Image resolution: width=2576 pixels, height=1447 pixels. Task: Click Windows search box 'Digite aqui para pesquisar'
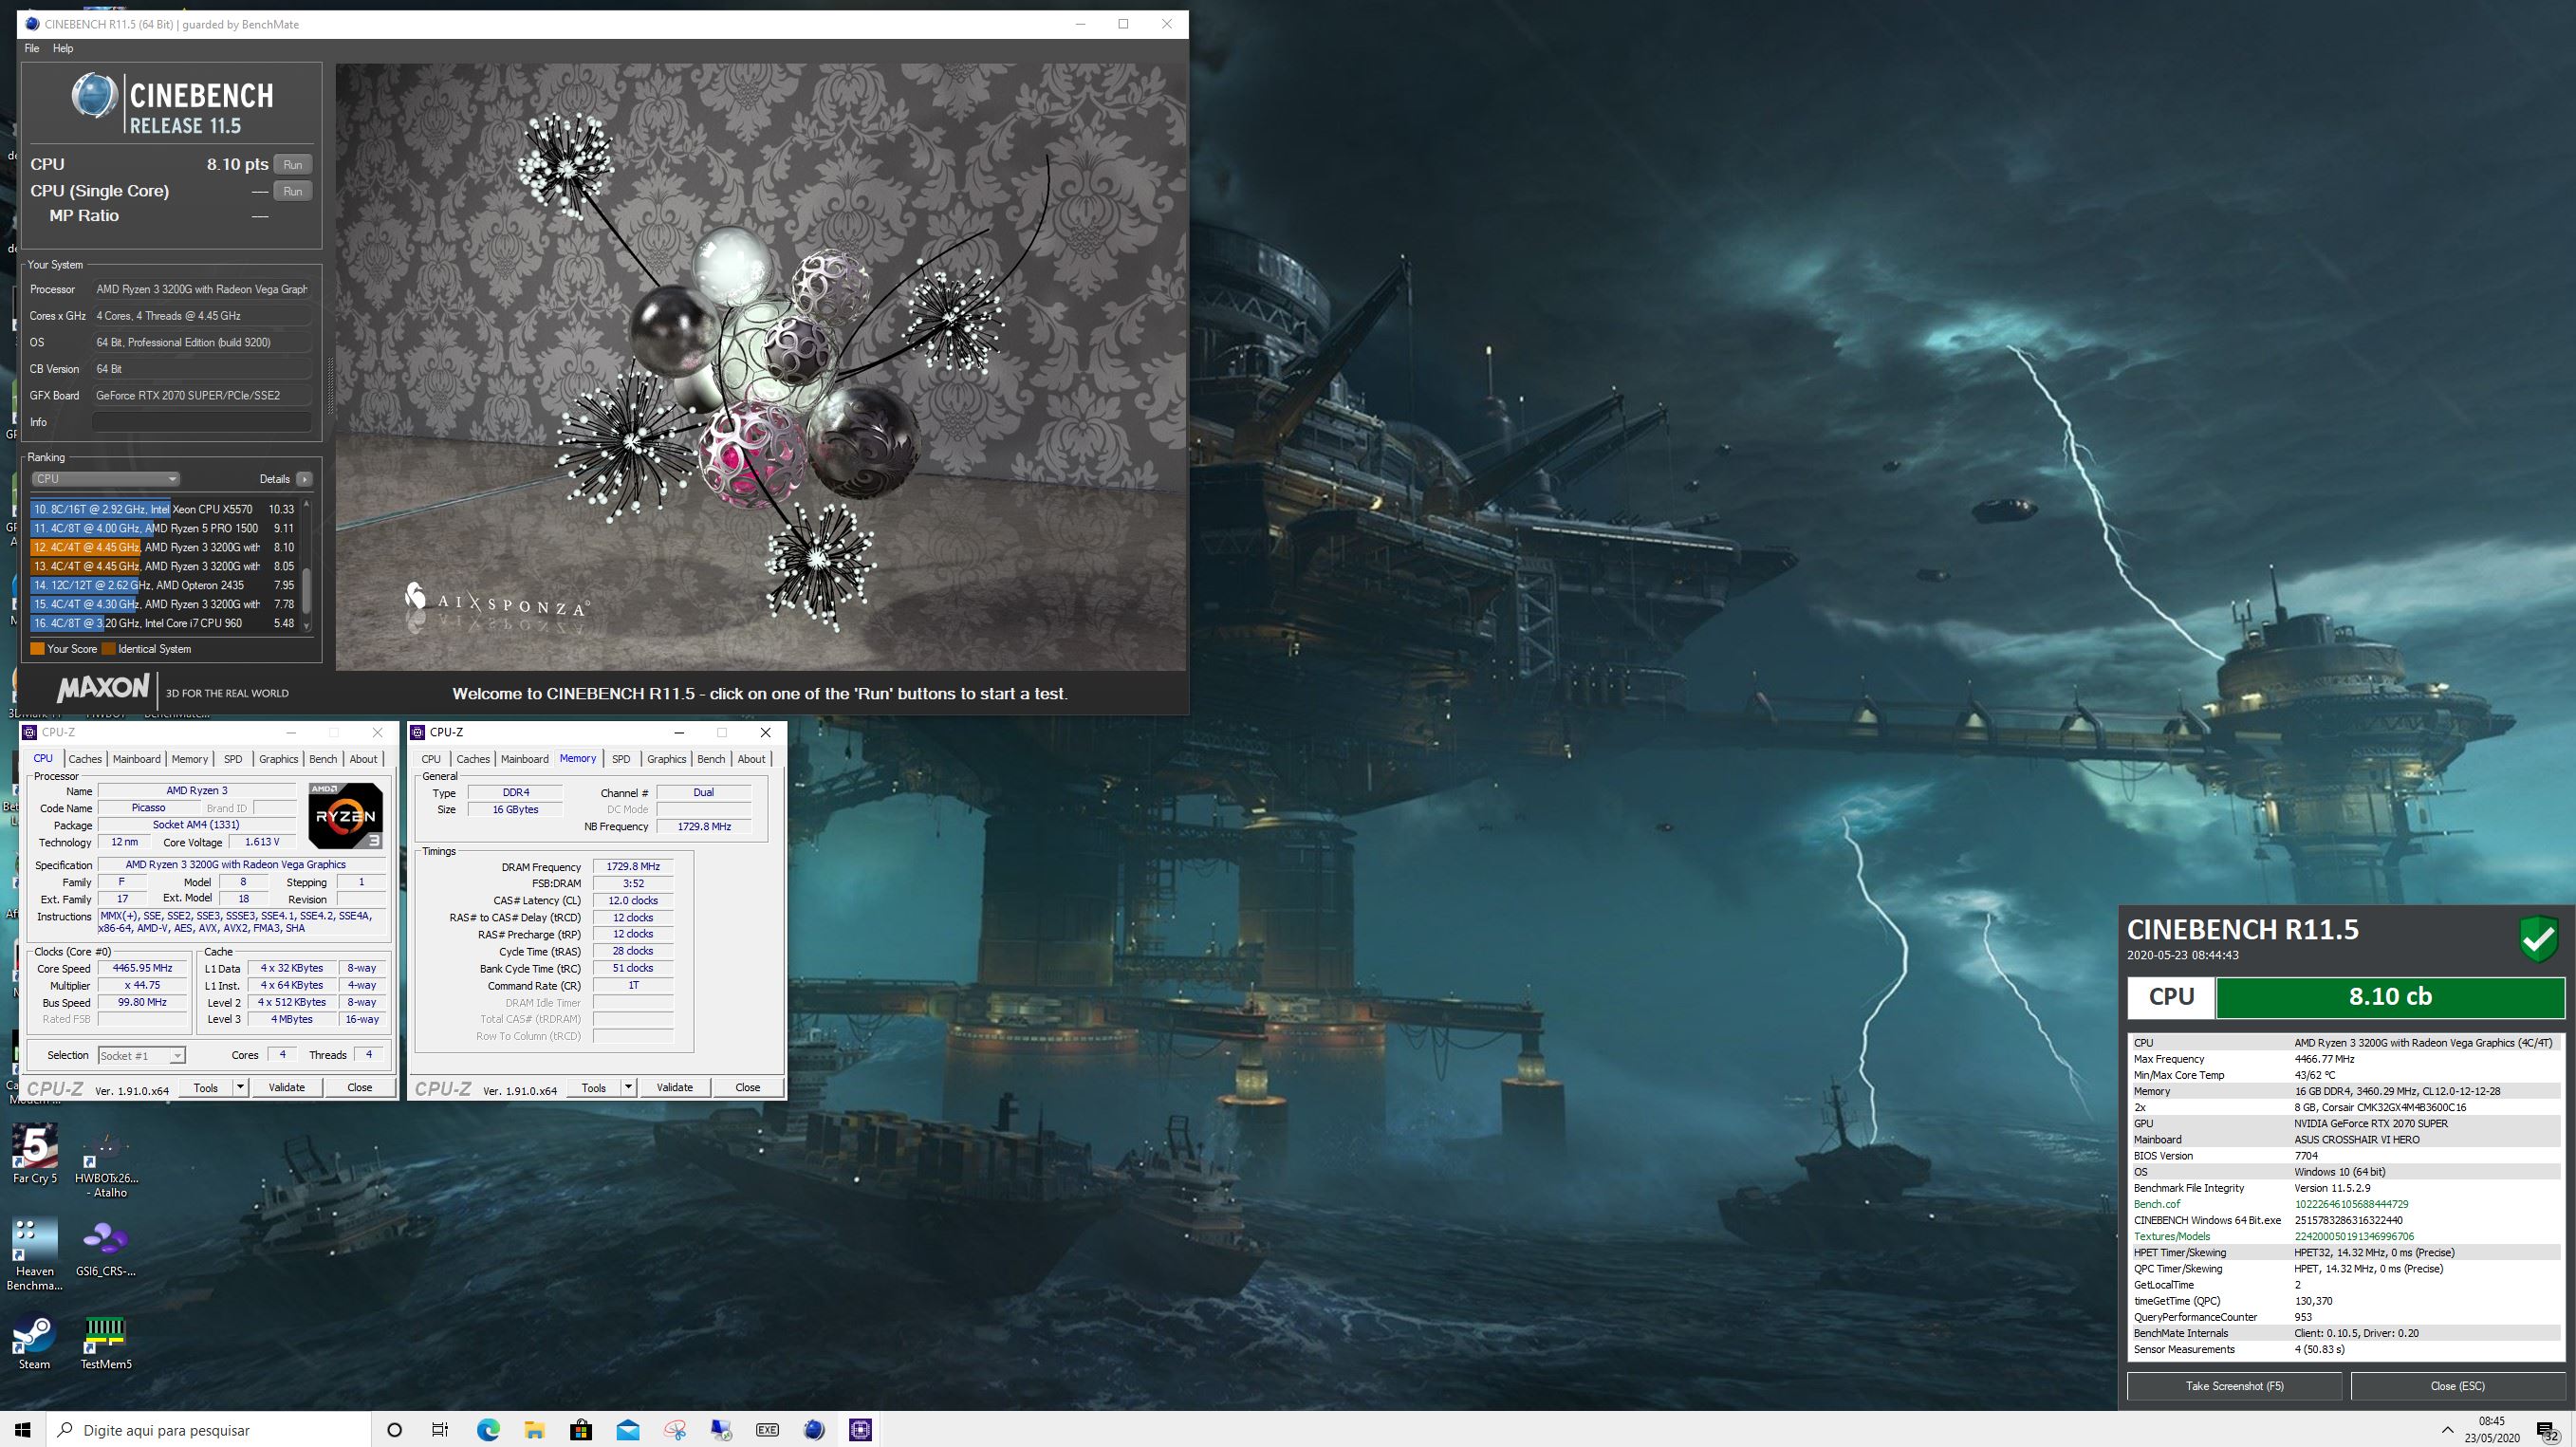click(210, 1430)
